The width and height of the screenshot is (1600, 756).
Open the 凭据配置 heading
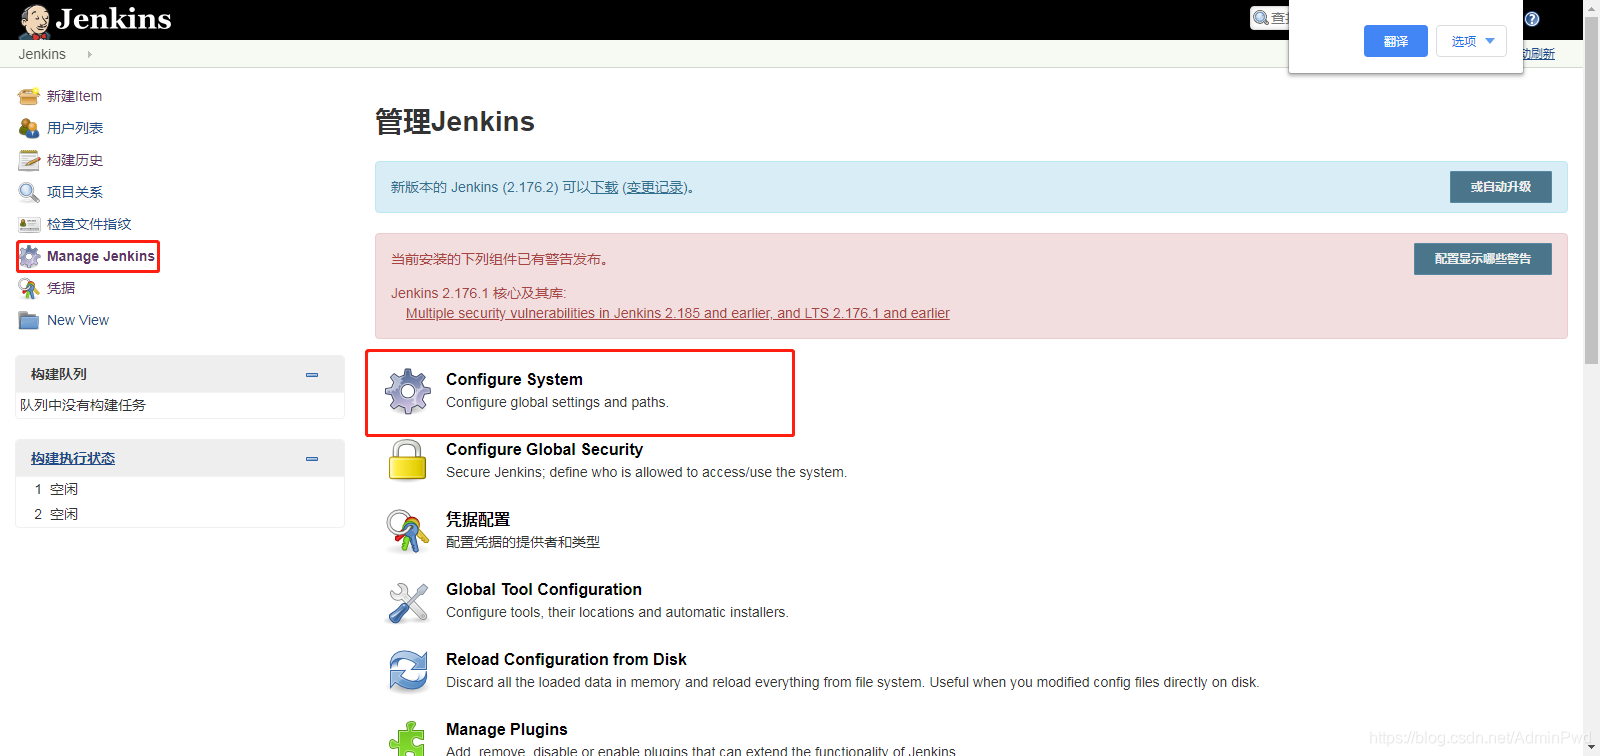click(x=478, y=519)
